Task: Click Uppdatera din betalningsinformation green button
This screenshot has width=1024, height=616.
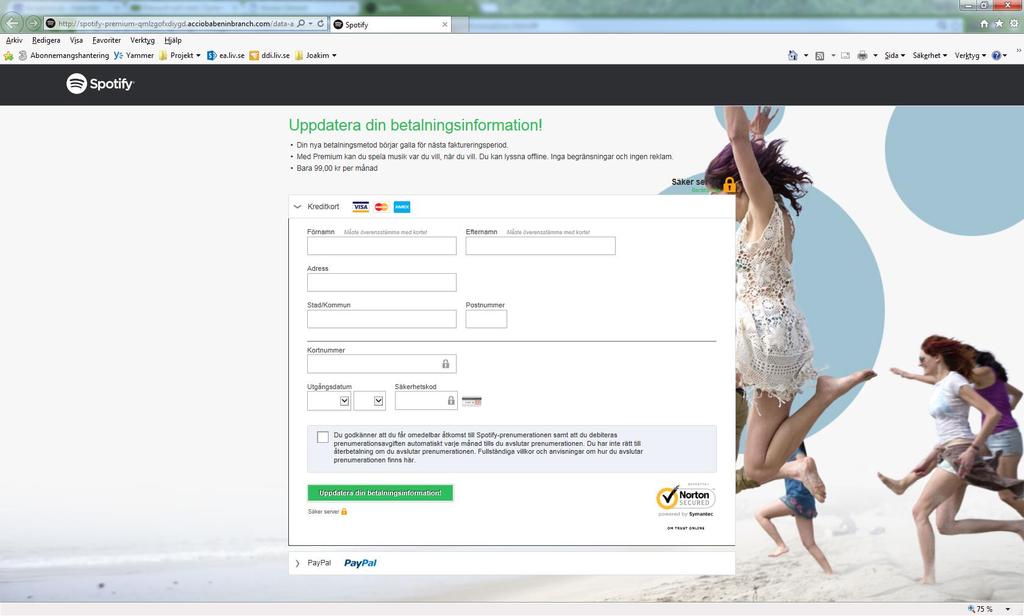Action: (x=380, y=493)
